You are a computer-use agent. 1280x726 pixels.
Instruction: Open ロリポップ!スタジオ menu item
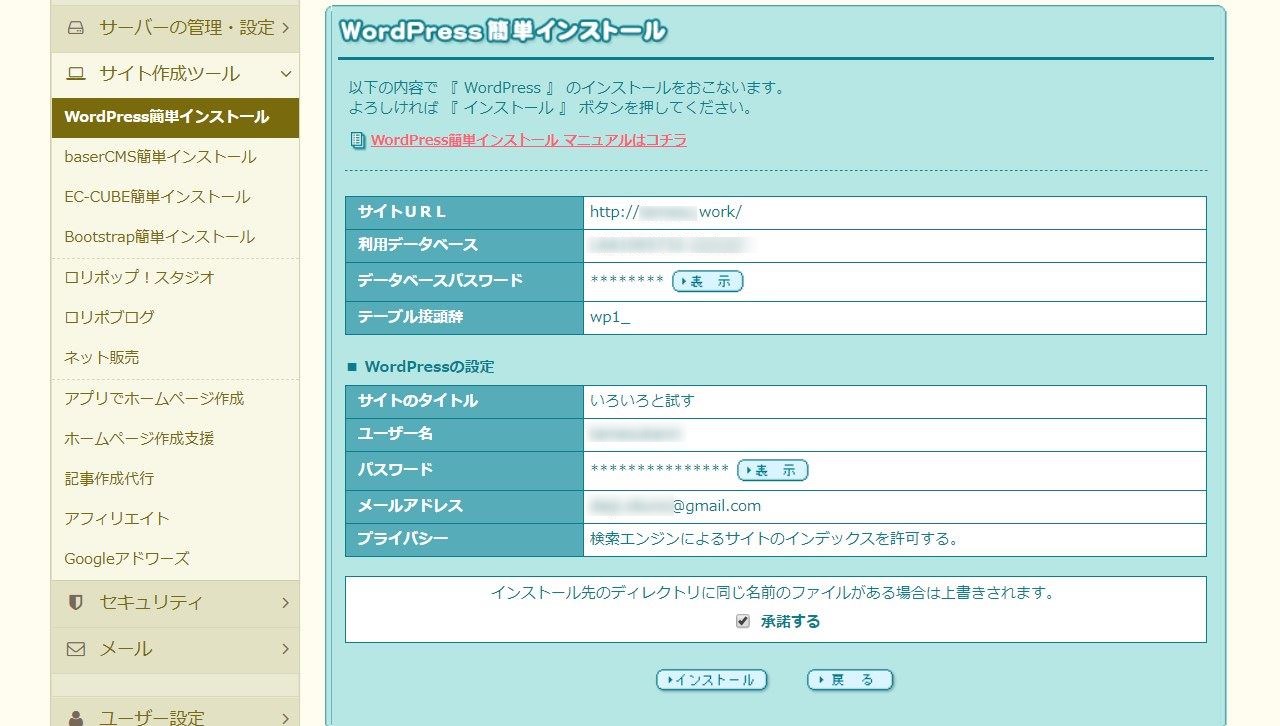click(175, 277)
